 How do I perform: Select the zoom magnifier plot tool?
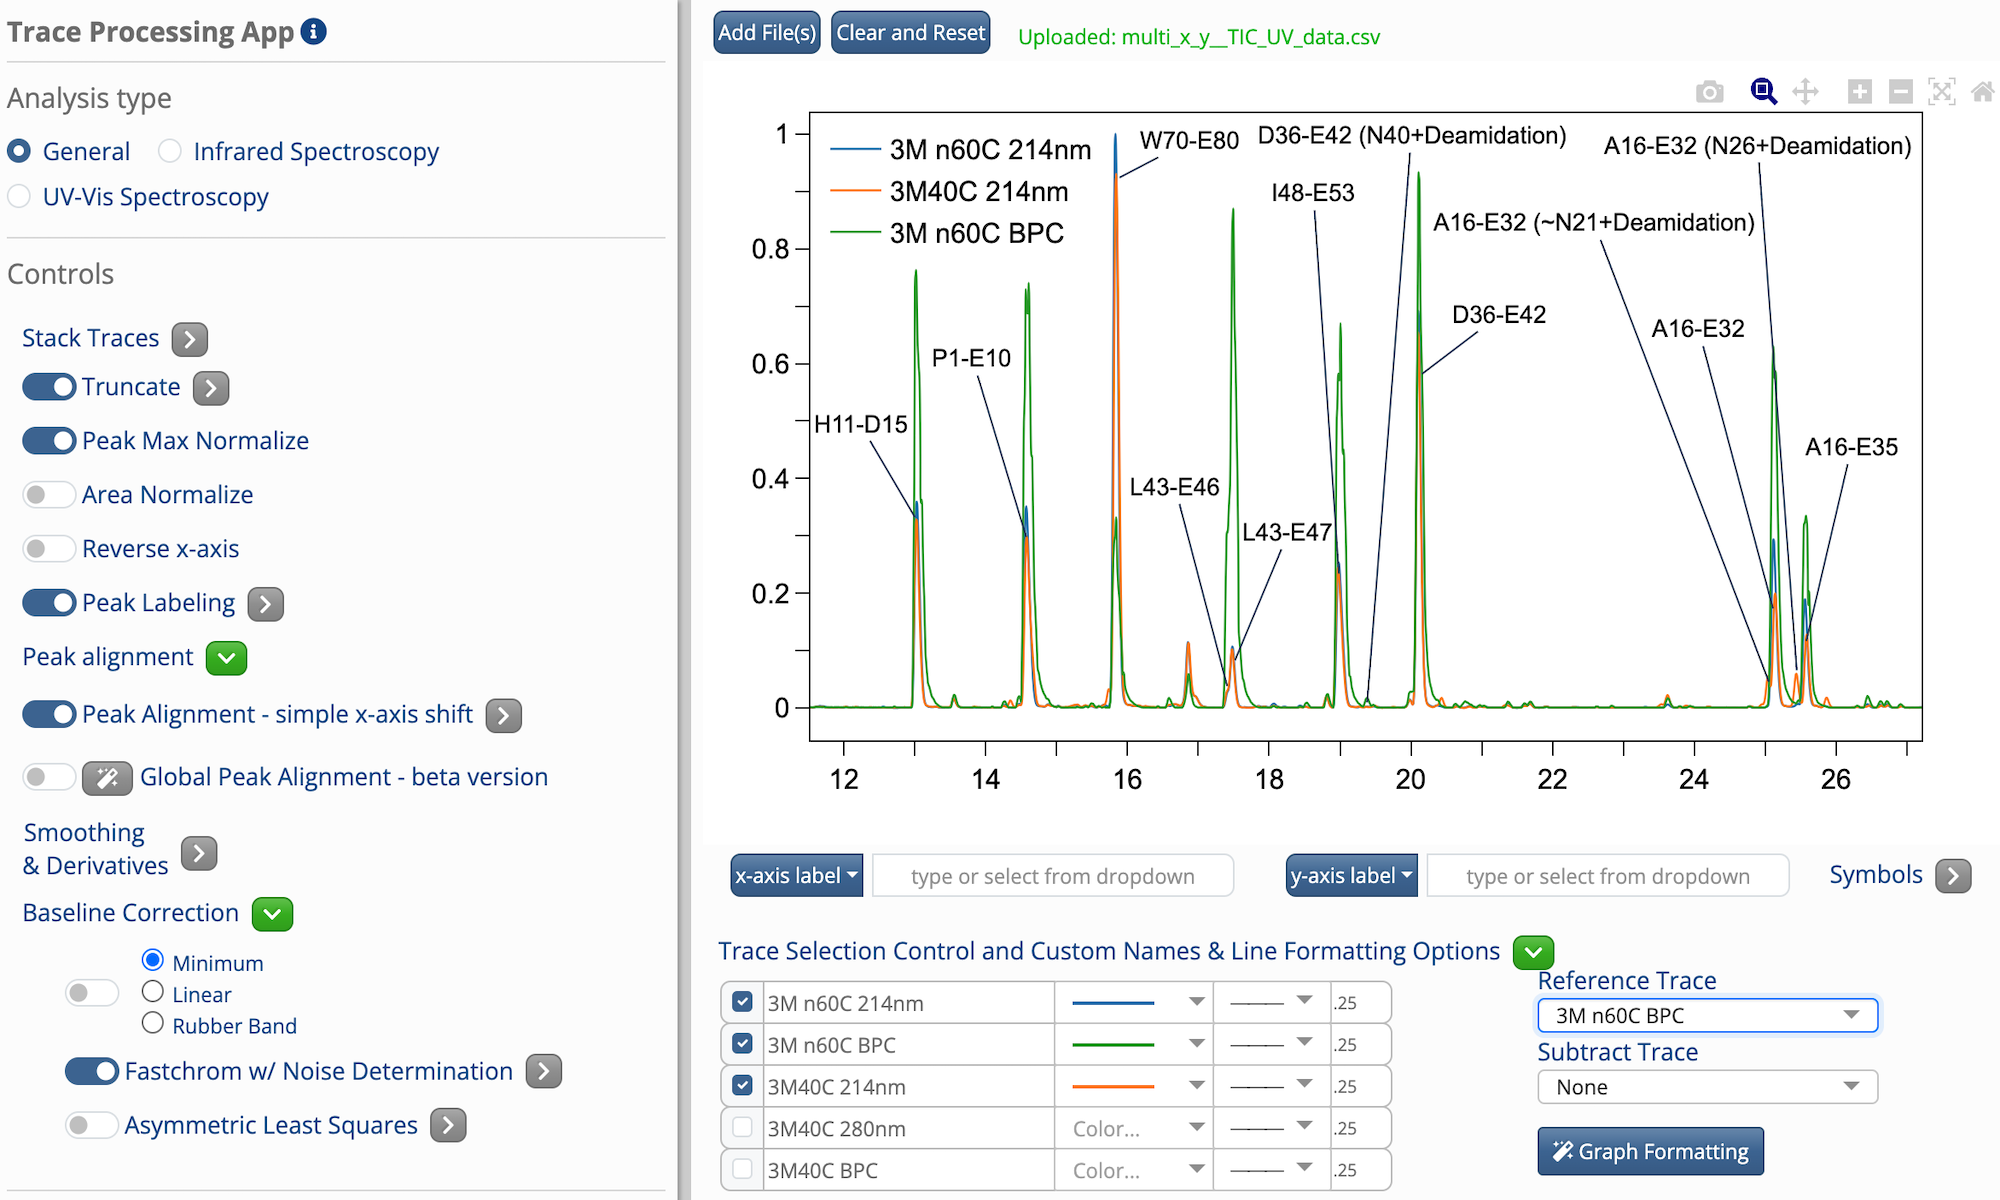pyautogui.click(x=1763, y=92)
